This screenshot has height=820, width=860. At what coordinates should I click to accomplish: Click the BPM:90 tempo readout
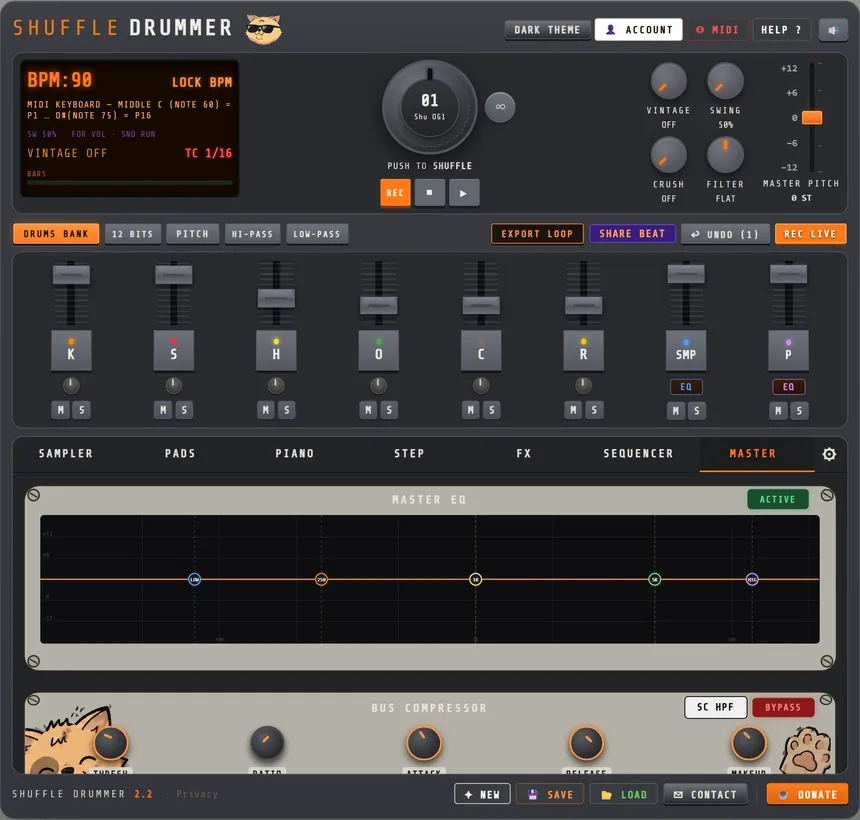click(x=60, y=80)
